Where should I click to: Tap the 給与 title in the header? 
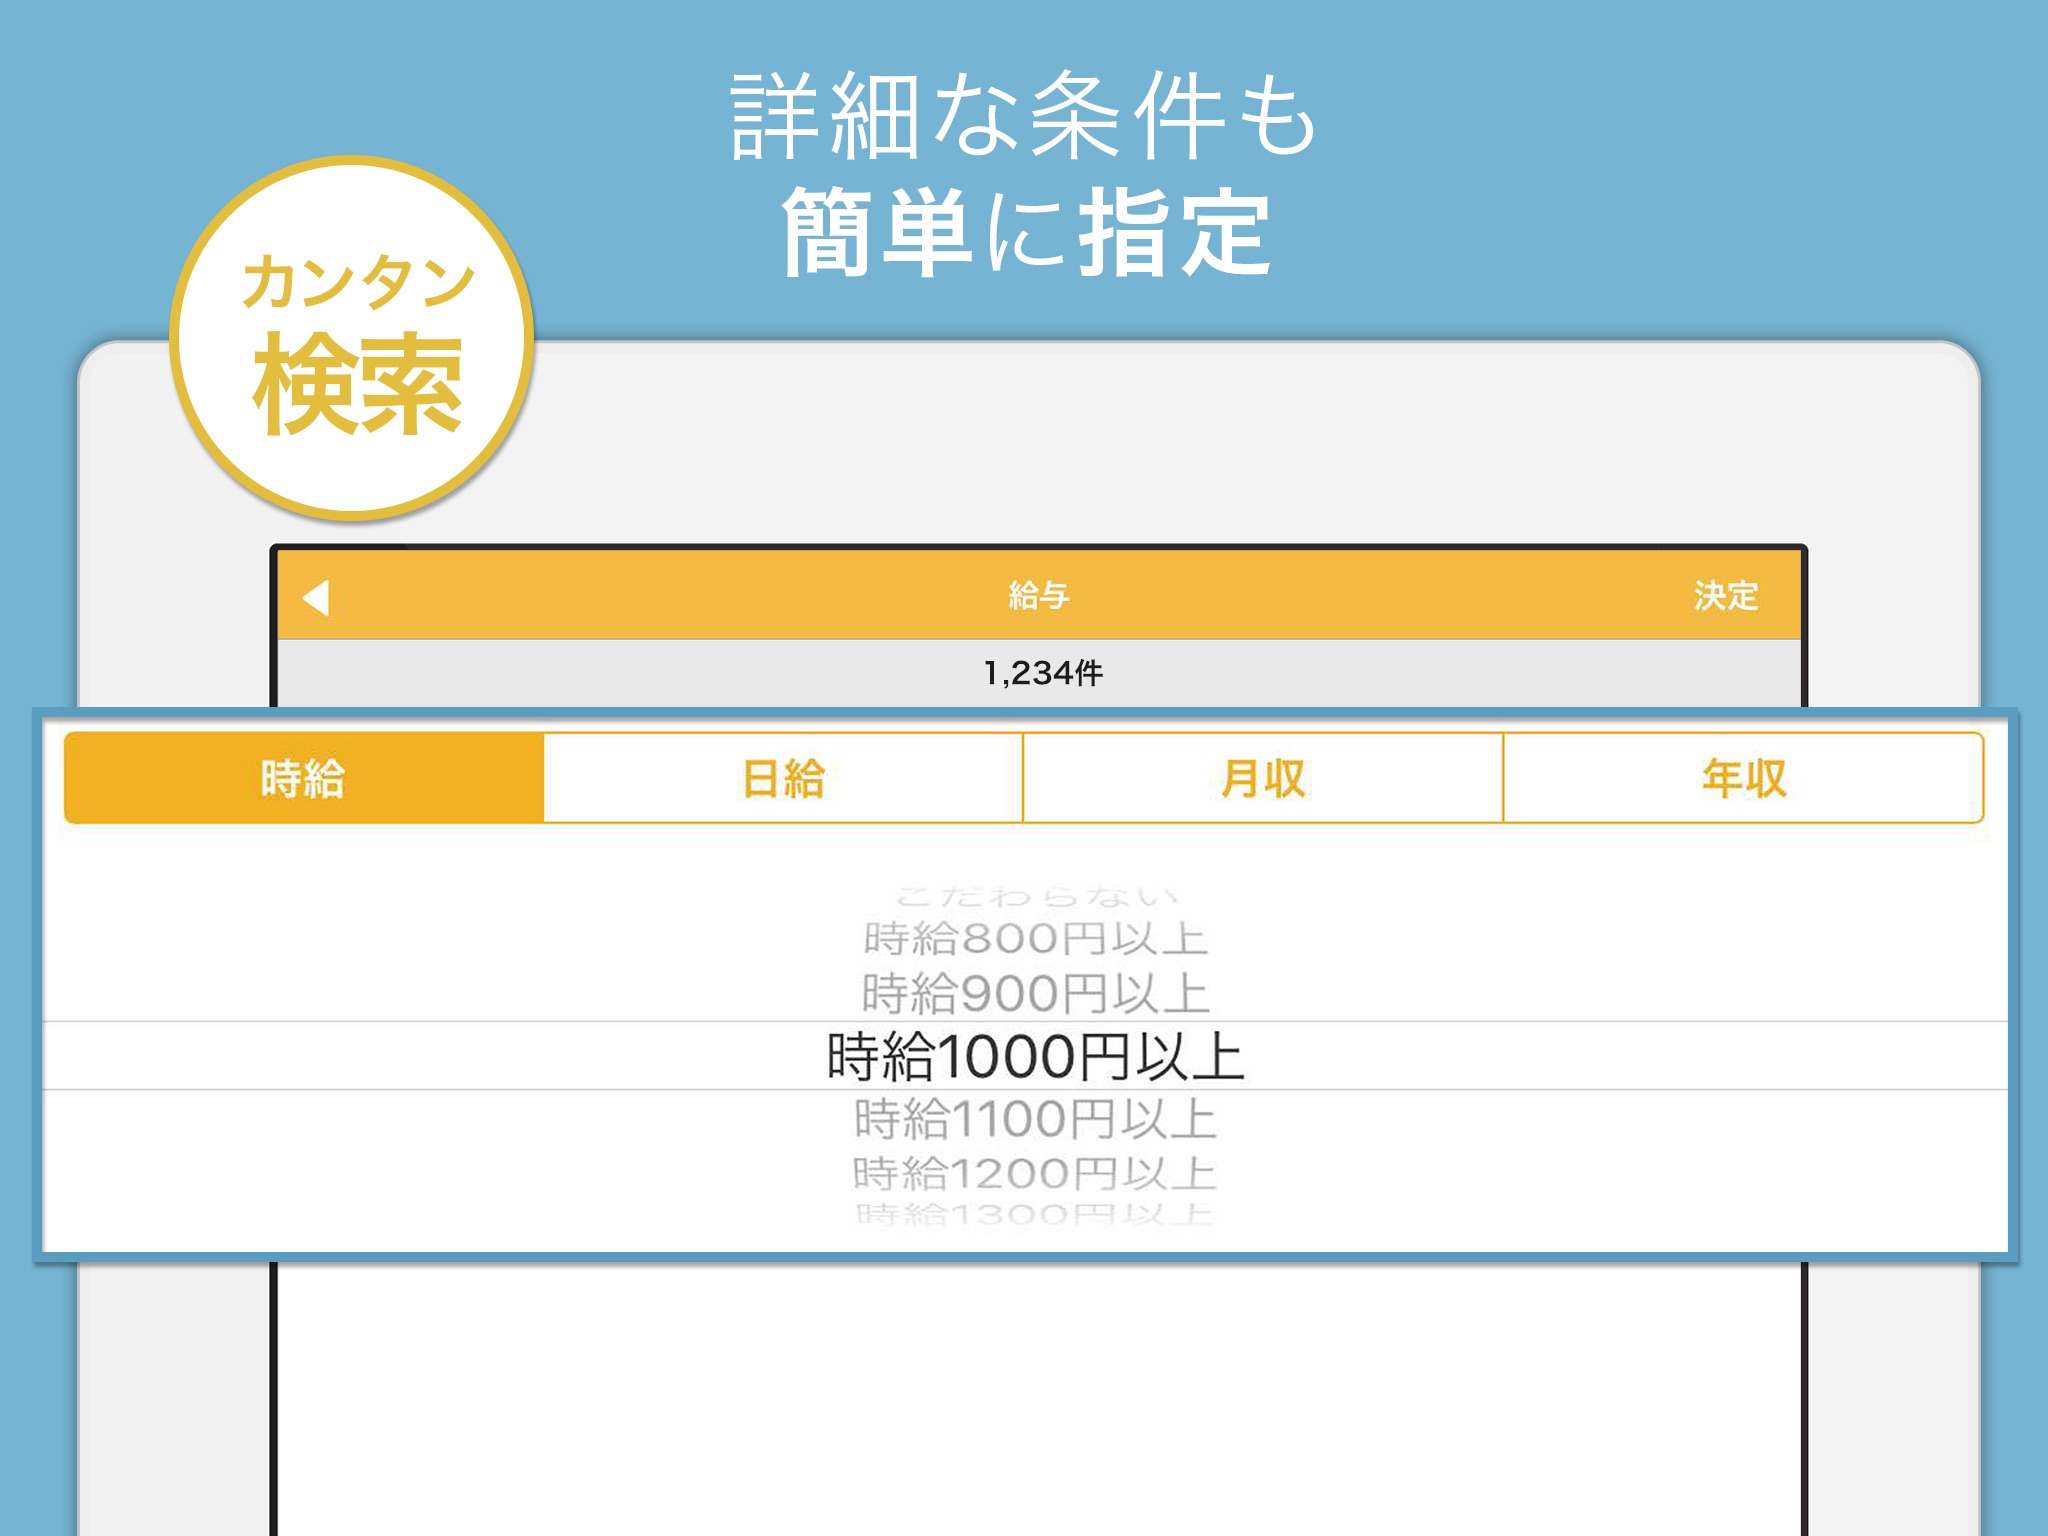tap(1038, 596)
